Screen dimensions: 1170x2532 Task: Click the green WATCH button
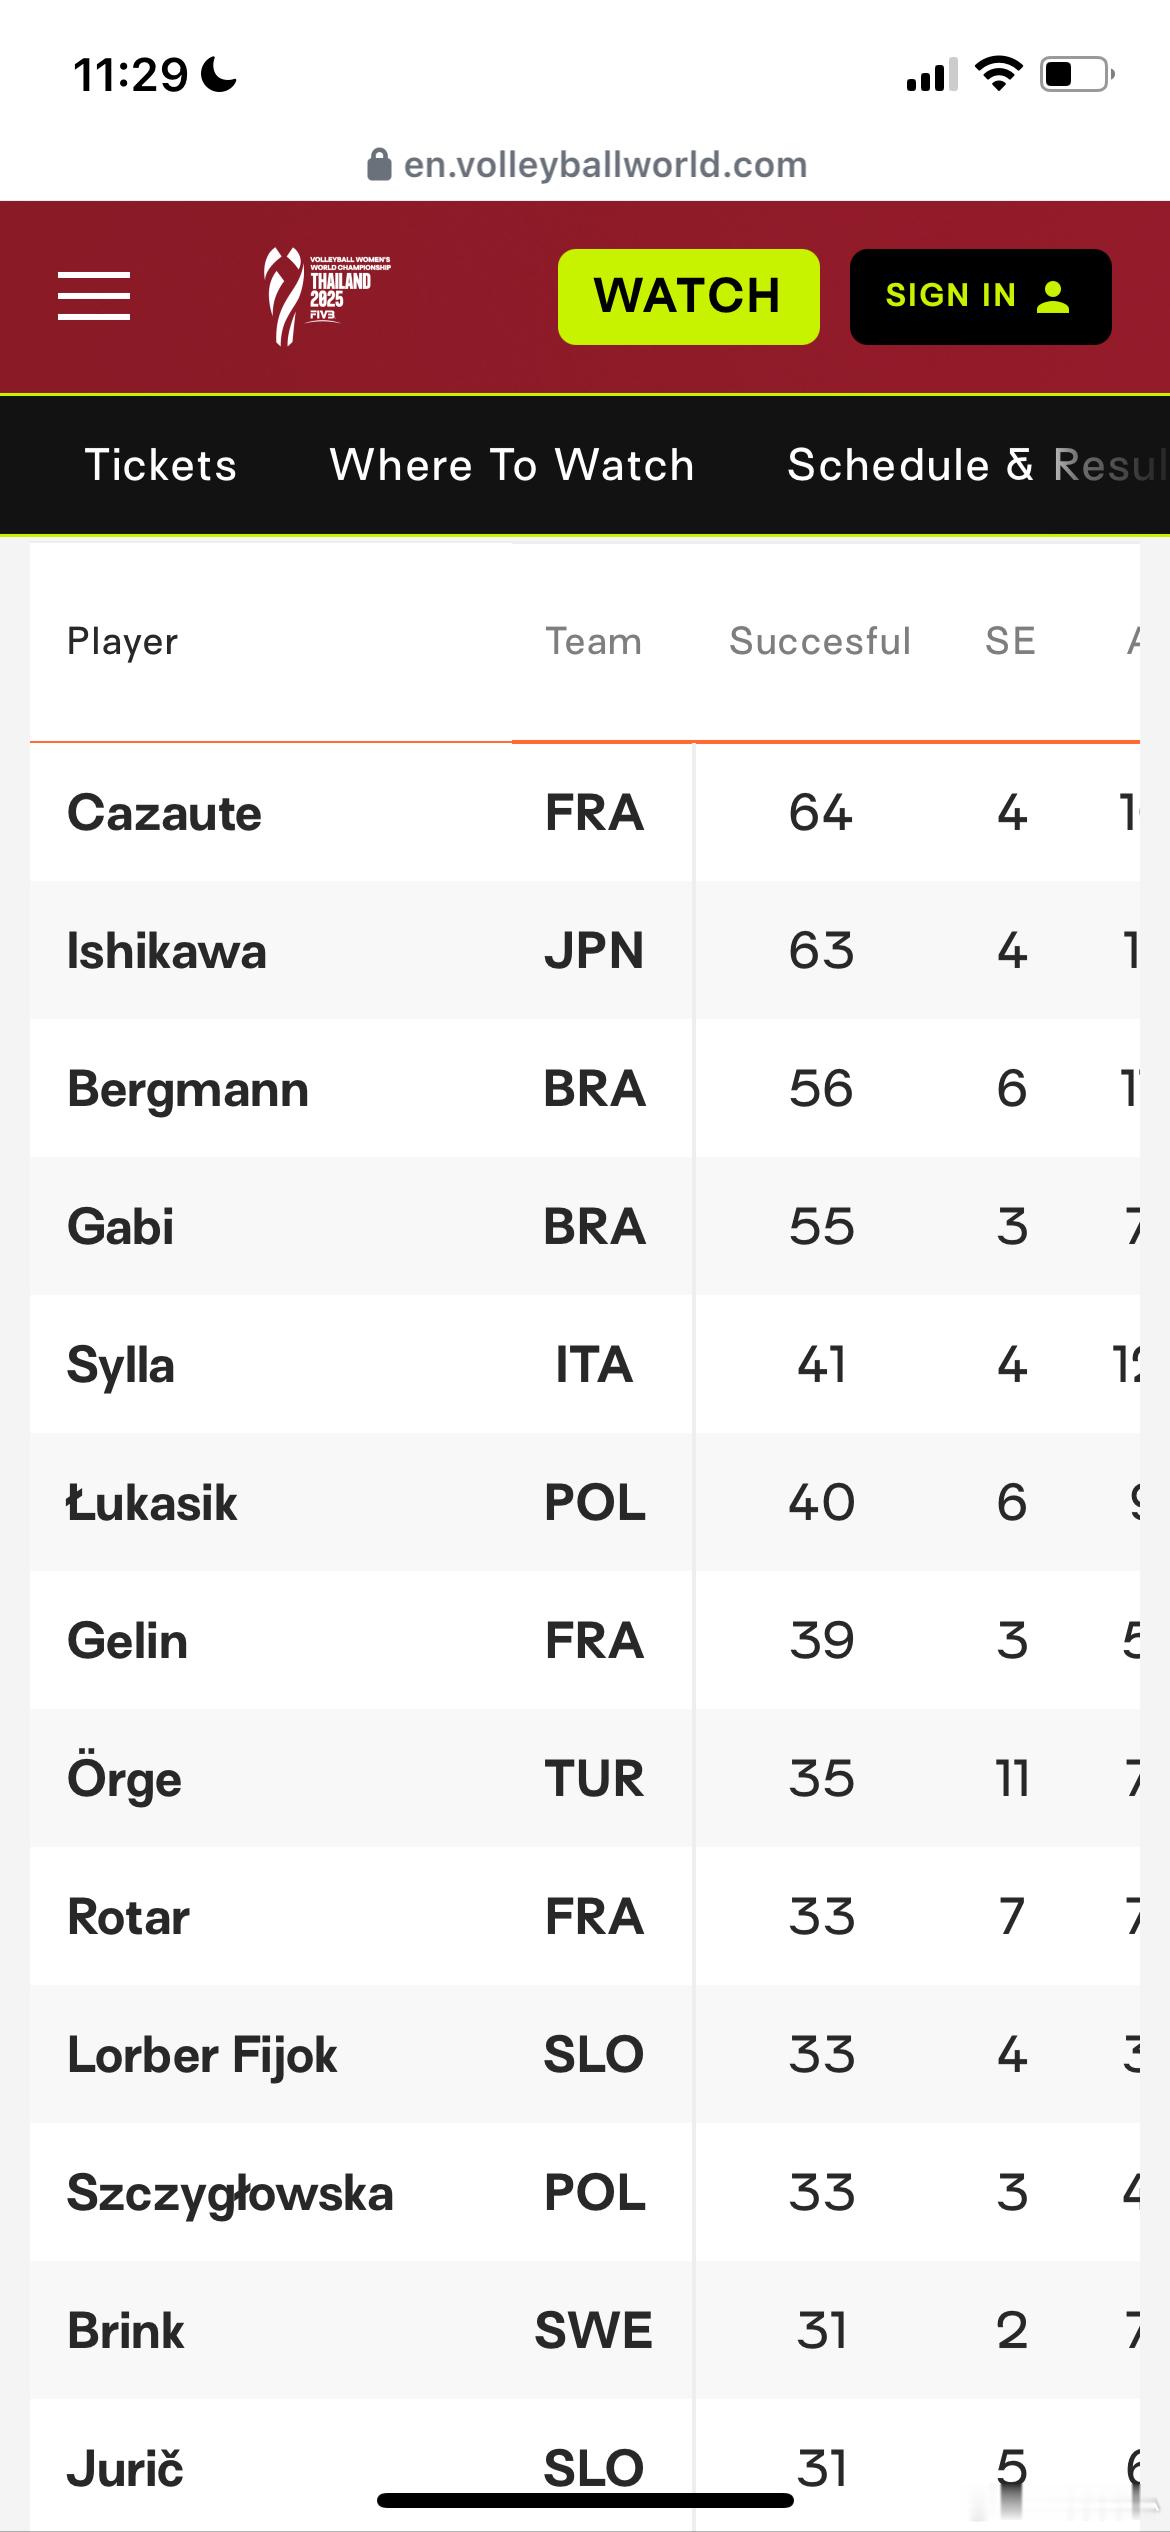pos(688,296)
